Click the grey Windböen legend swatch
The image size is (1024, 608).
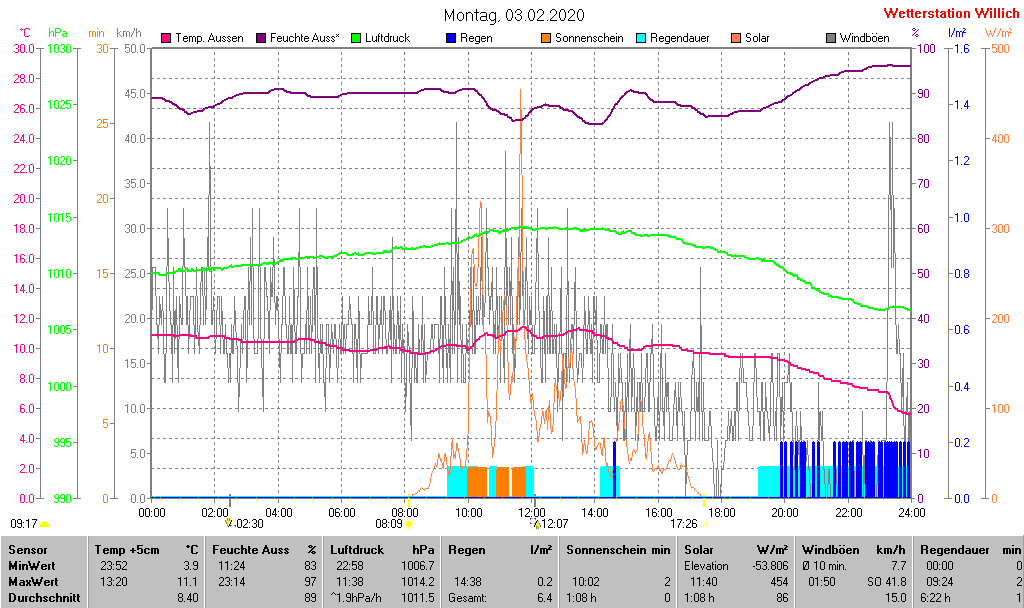pyautogui.click(x=831, y=38)
